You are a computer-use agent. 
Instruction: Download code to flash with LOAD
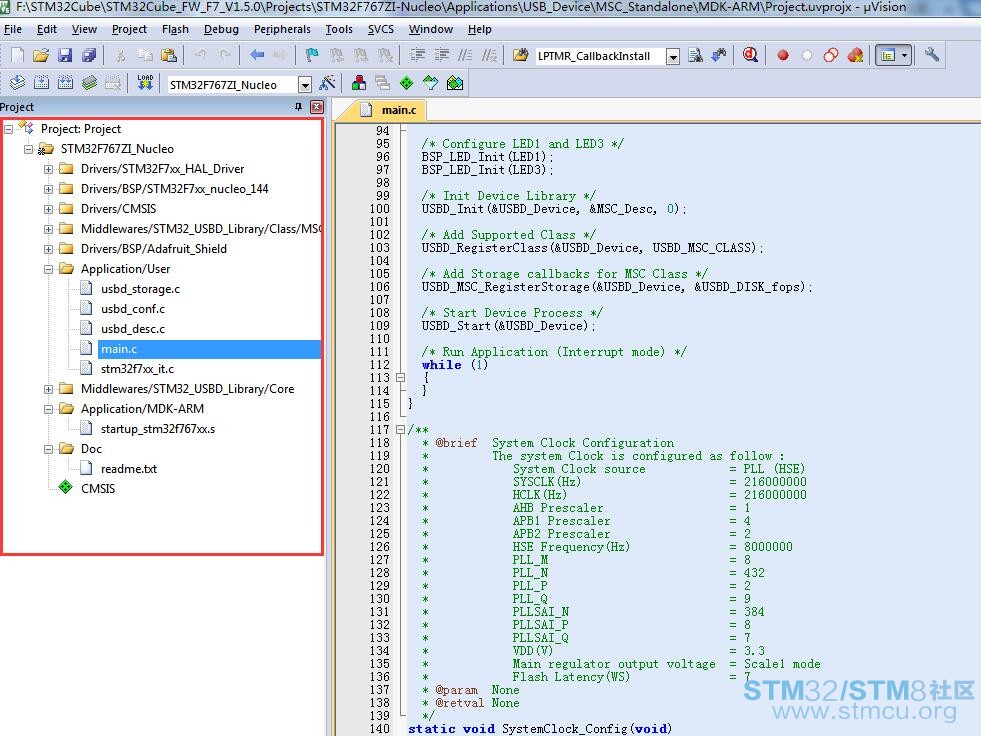pos(145,83)
